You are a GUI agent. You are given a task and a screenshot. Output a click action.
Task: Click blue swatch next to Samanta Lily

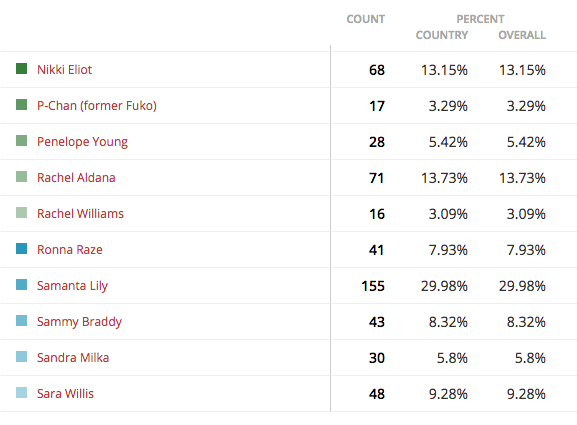[x=21, y=285]
